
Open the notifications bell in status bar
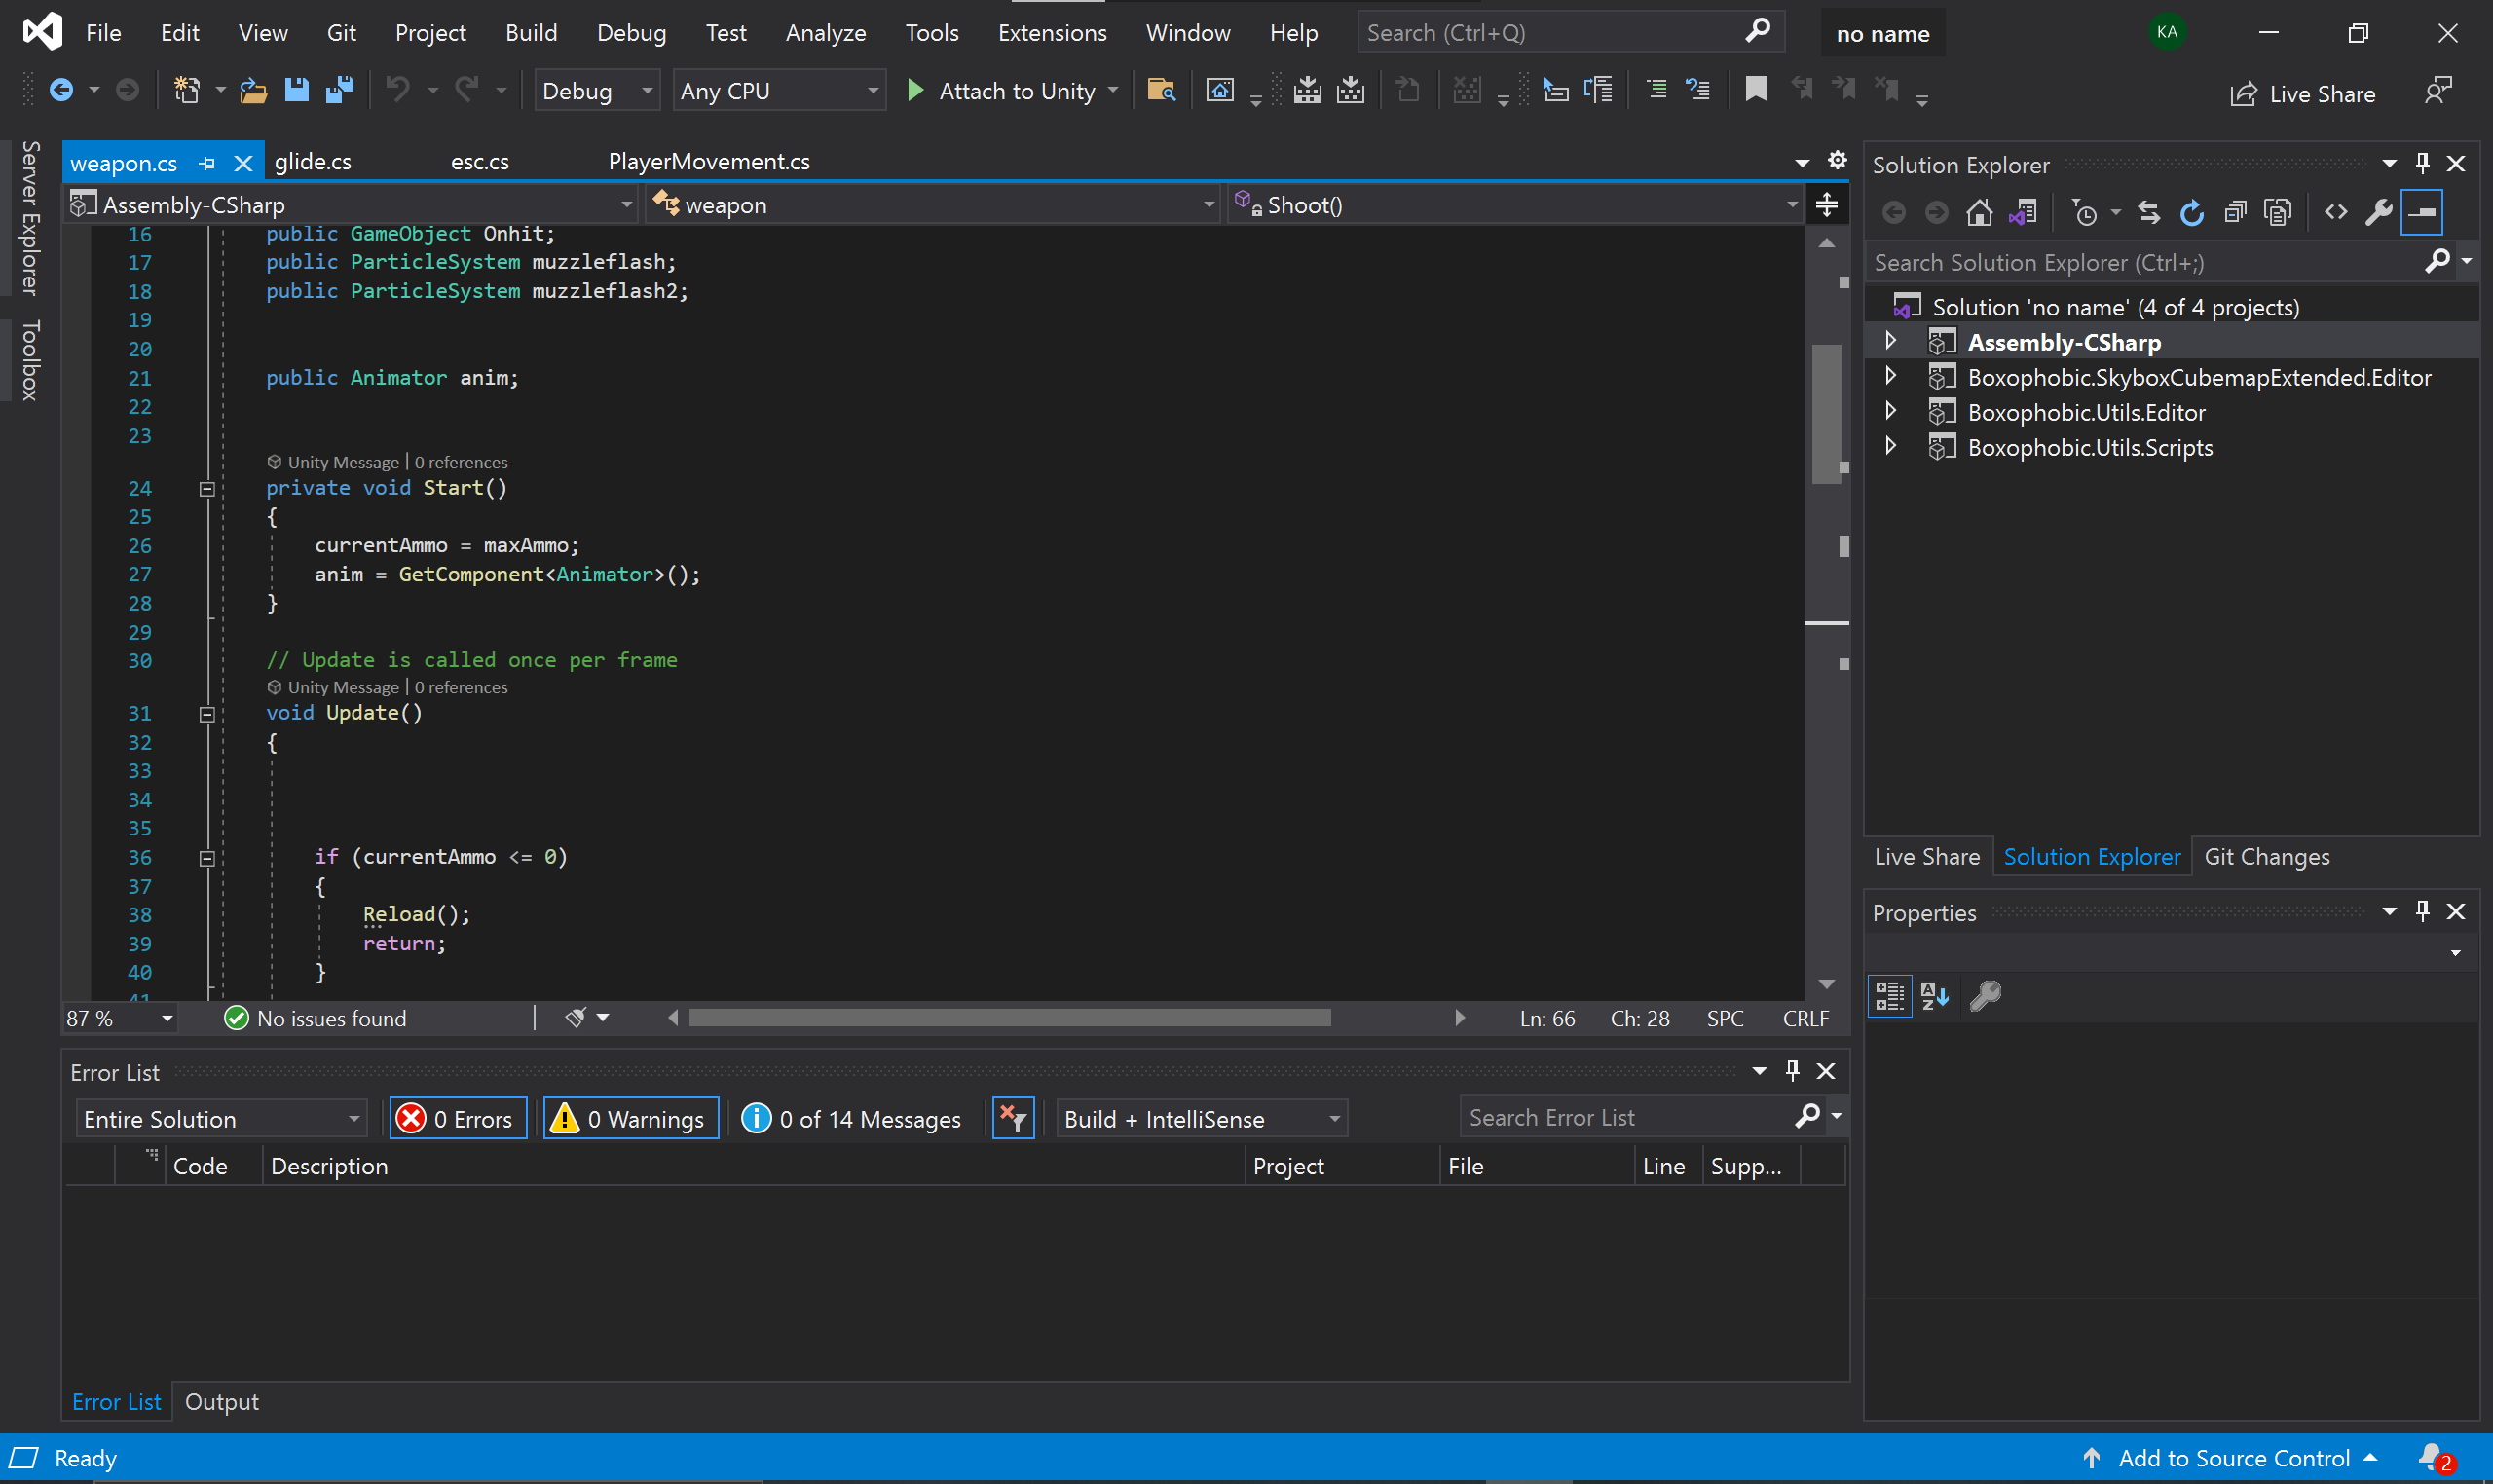2434,1459
